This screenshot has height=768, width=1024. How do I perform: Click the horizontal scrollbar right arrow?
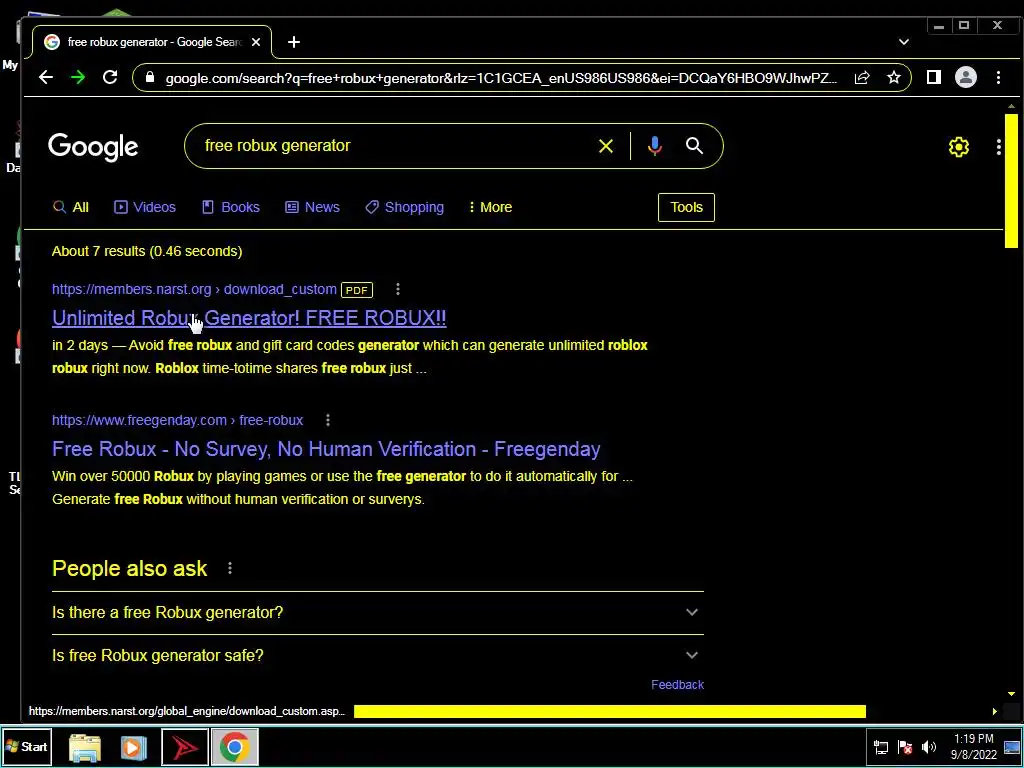(x=994, y=711)
